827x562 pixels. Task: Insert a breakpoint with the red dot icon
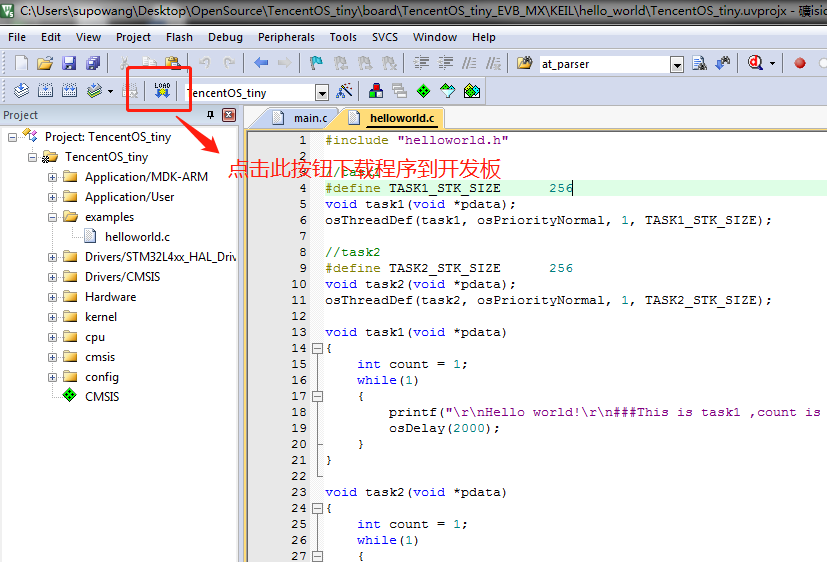(x=800, y=64)
